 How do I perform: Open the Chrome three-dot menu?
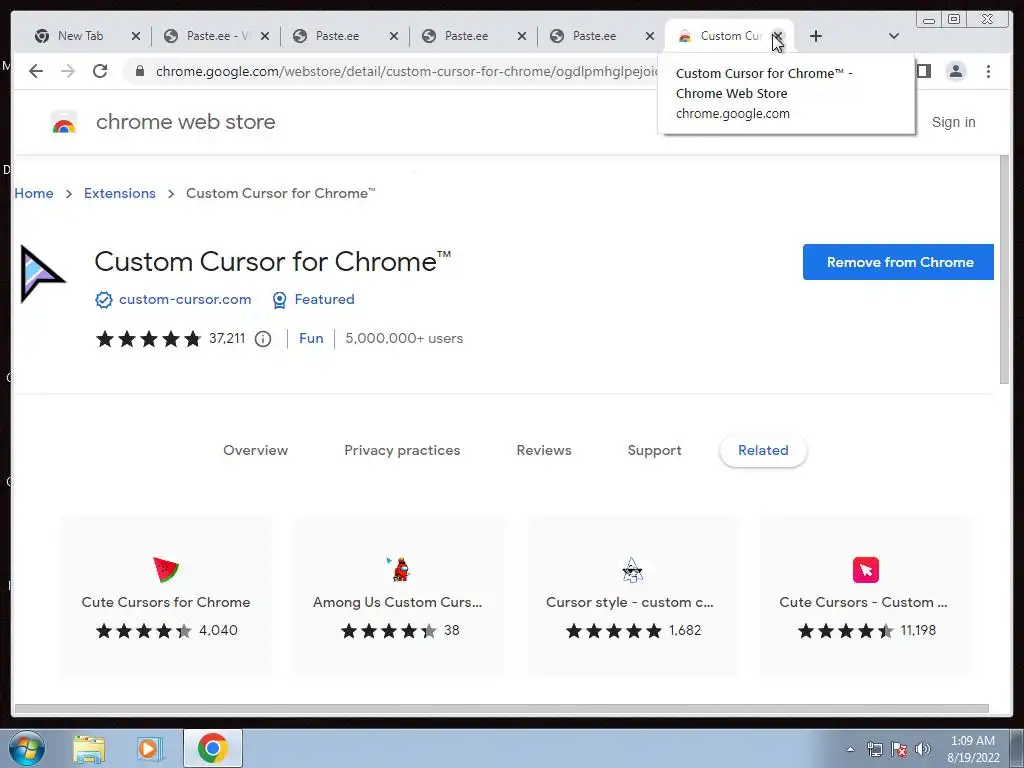(x=988, y=71)
